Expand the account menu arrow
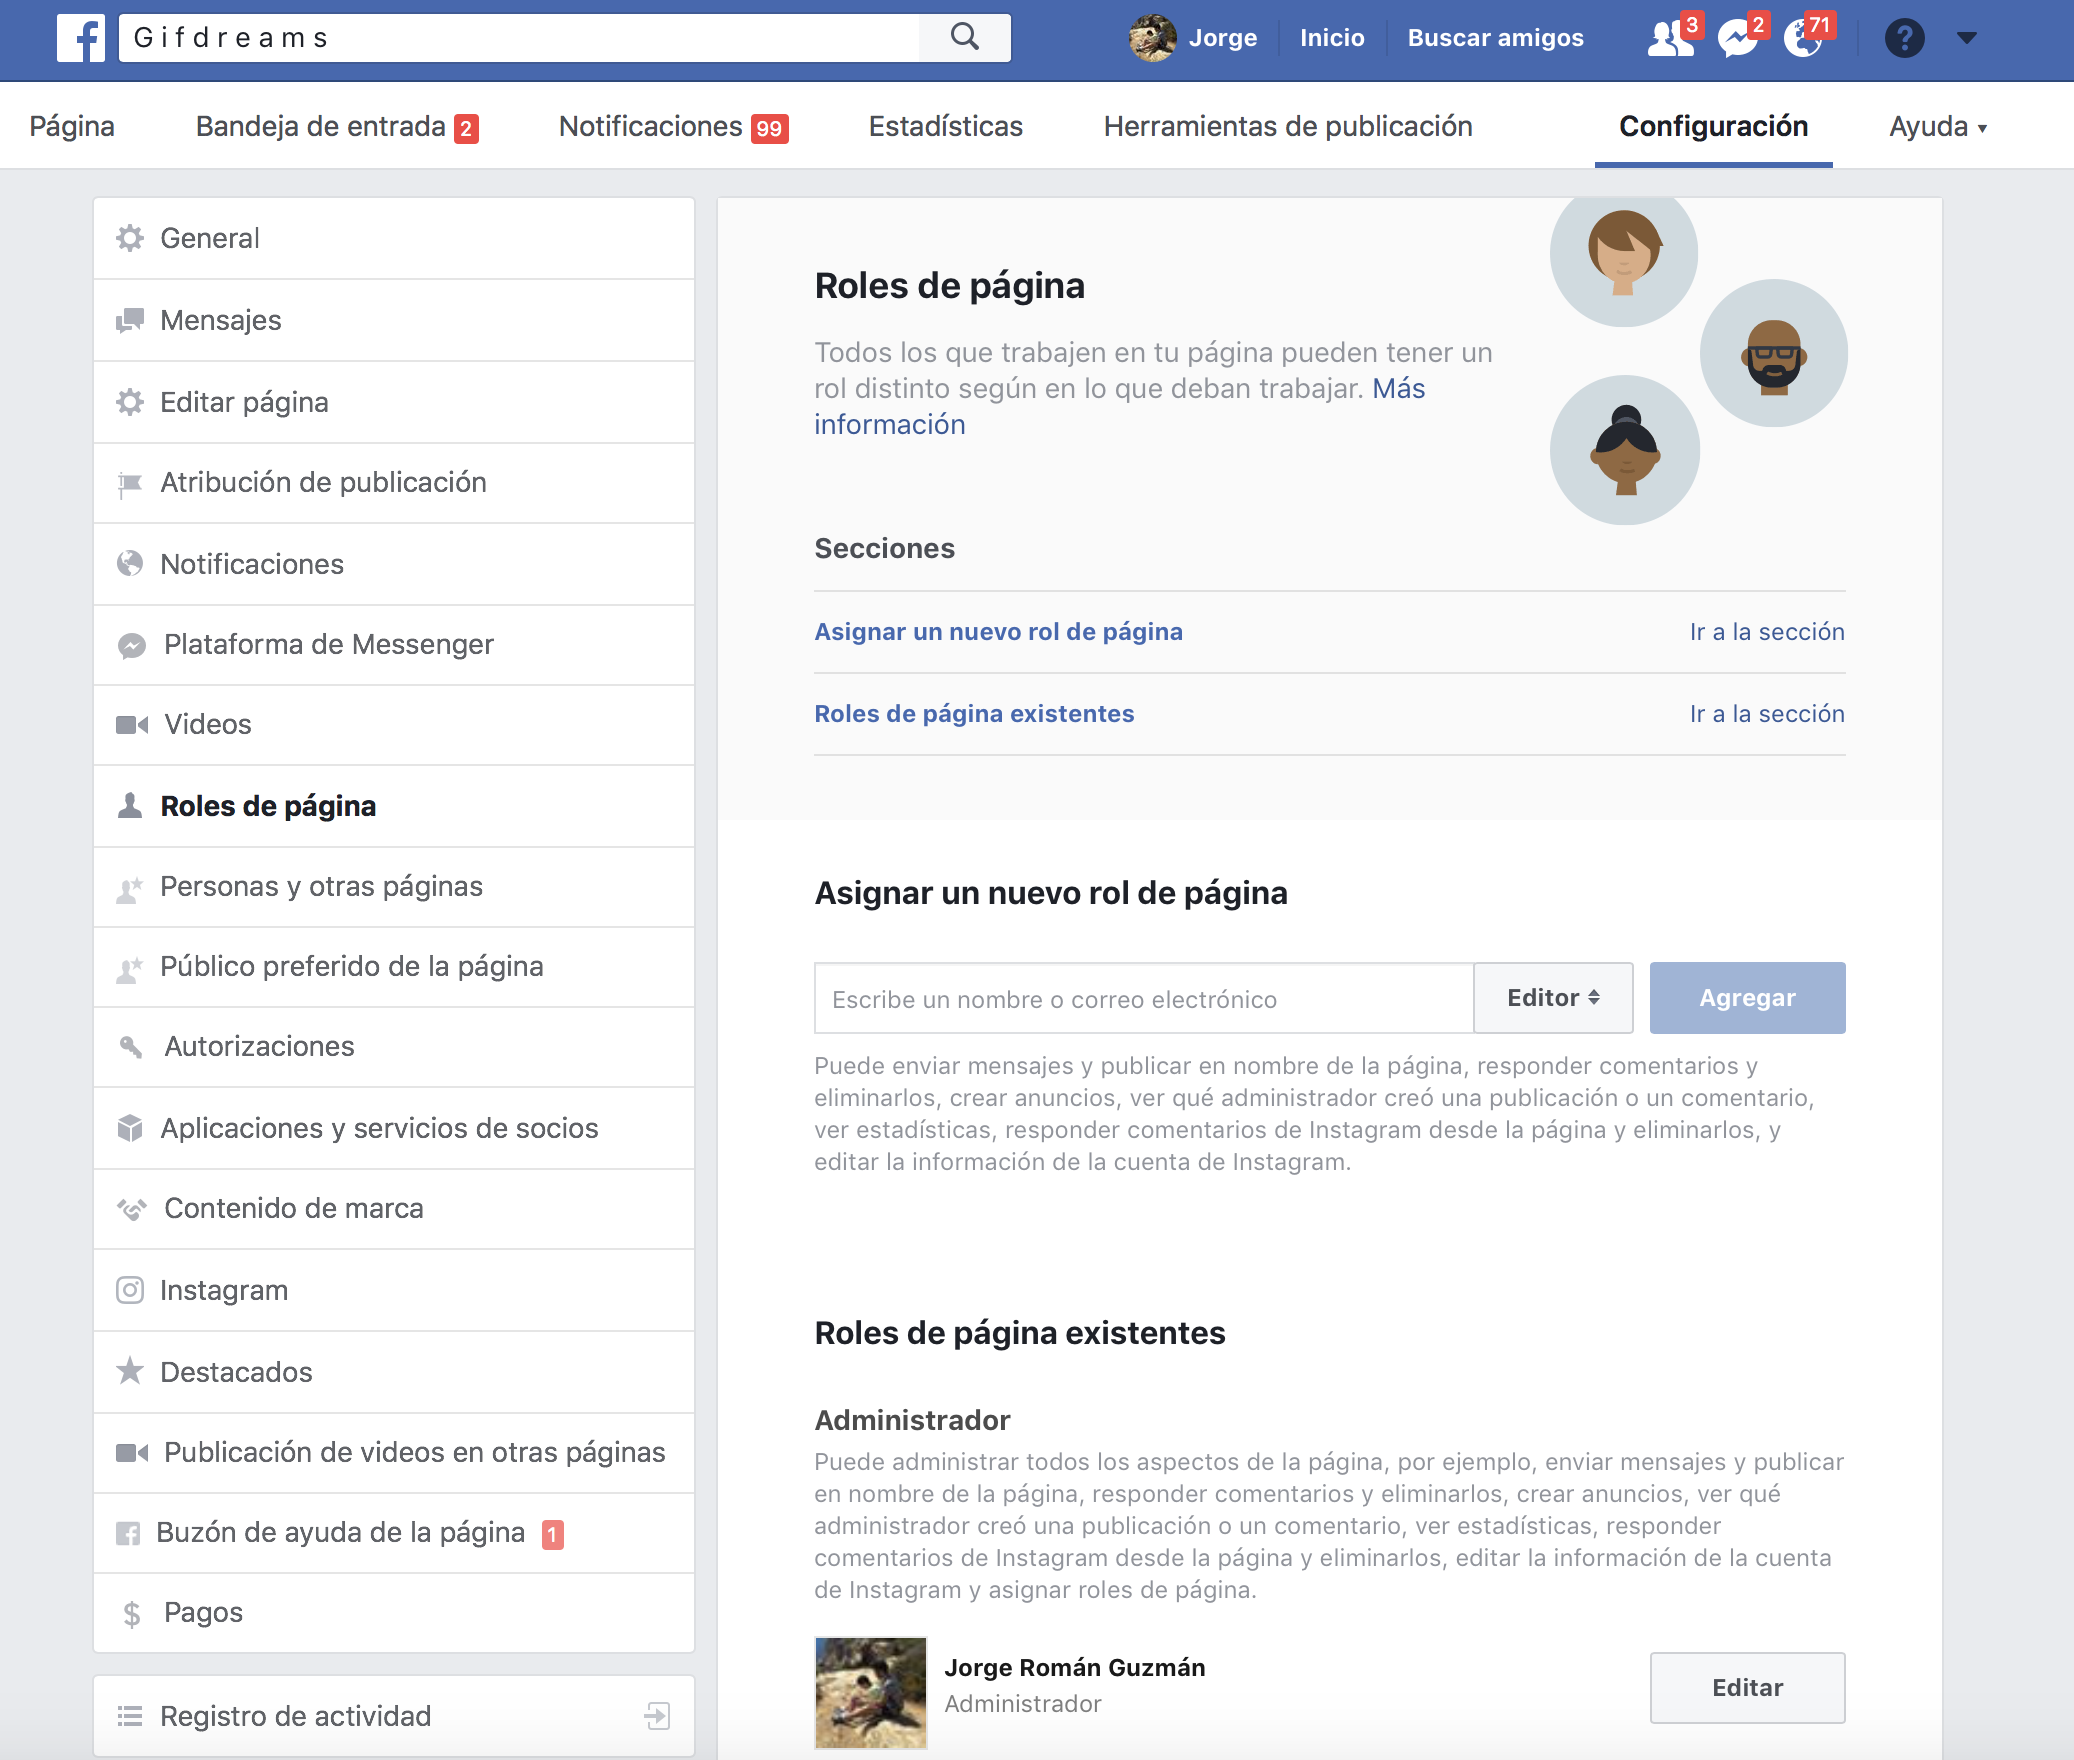This screenshot has width=2074, height=1760. click(1966, 38)
